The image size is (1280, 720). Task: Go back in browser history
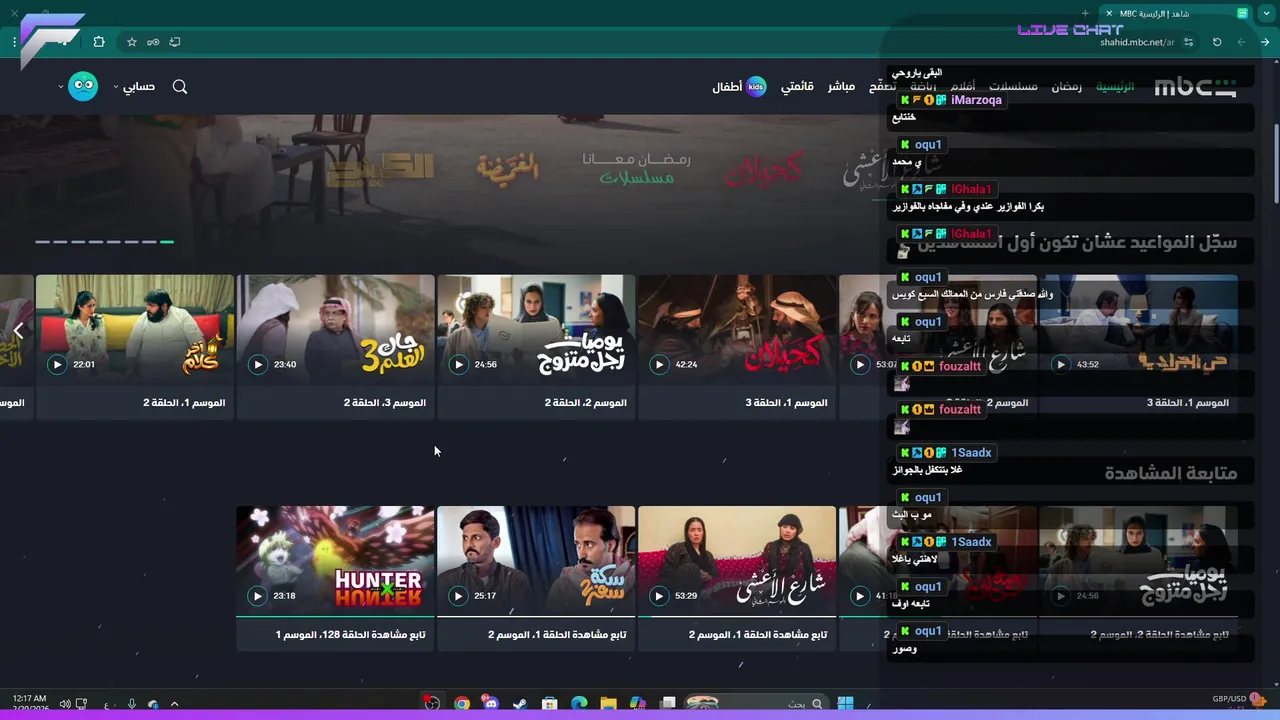click(1265, 42)
